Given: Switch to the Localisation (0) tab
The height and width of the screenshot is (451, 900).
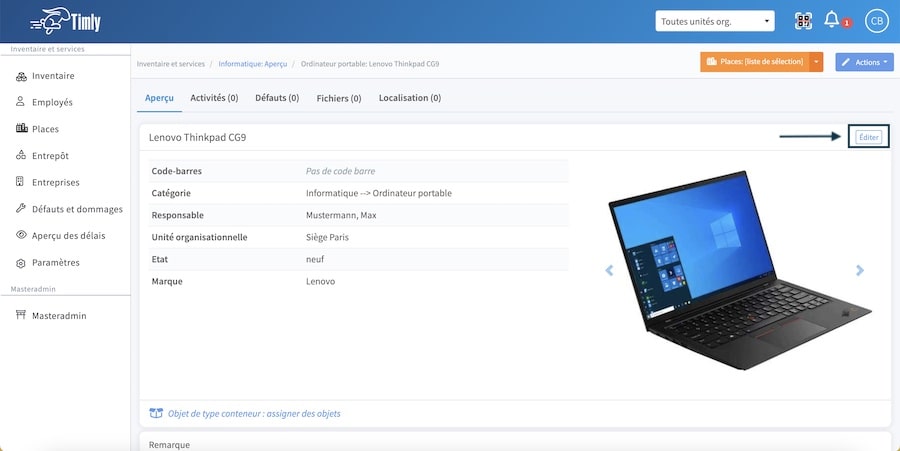Looking at the screenshot, I should (410, 98).
